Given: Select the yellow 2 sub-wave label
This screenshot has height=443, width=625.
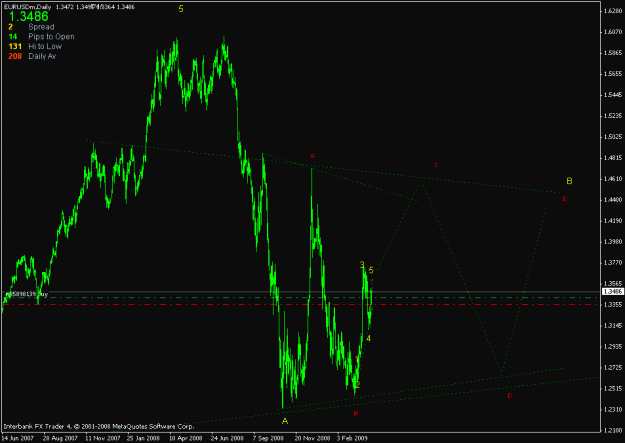Looking at the screenshot, I should 358,384.
